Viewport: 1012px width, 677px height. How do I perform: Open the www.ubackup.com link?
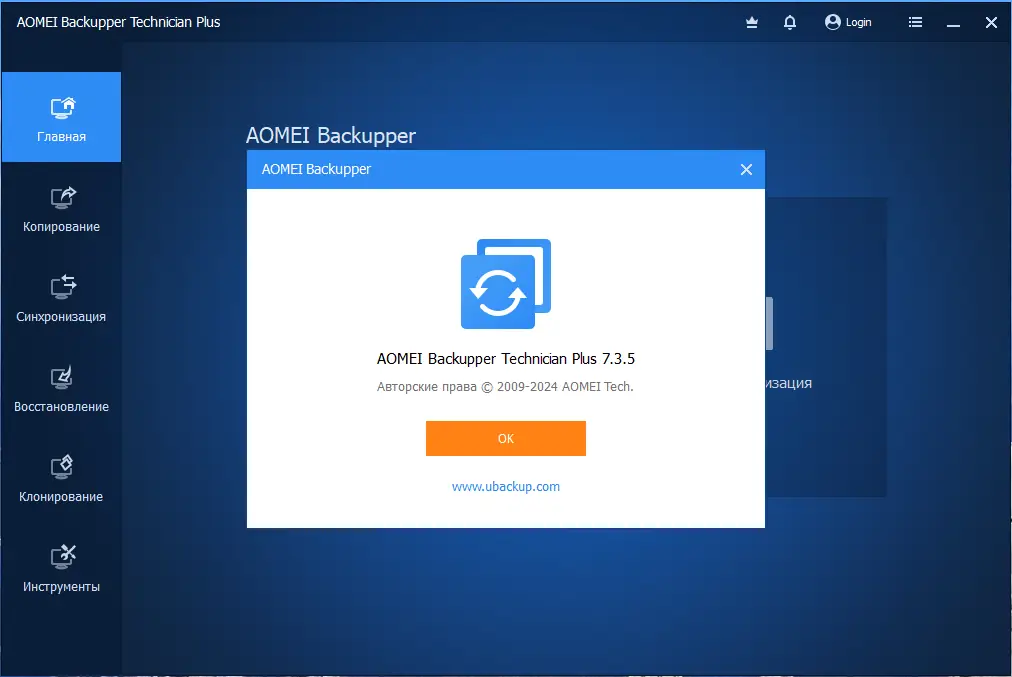click(506, 487)
